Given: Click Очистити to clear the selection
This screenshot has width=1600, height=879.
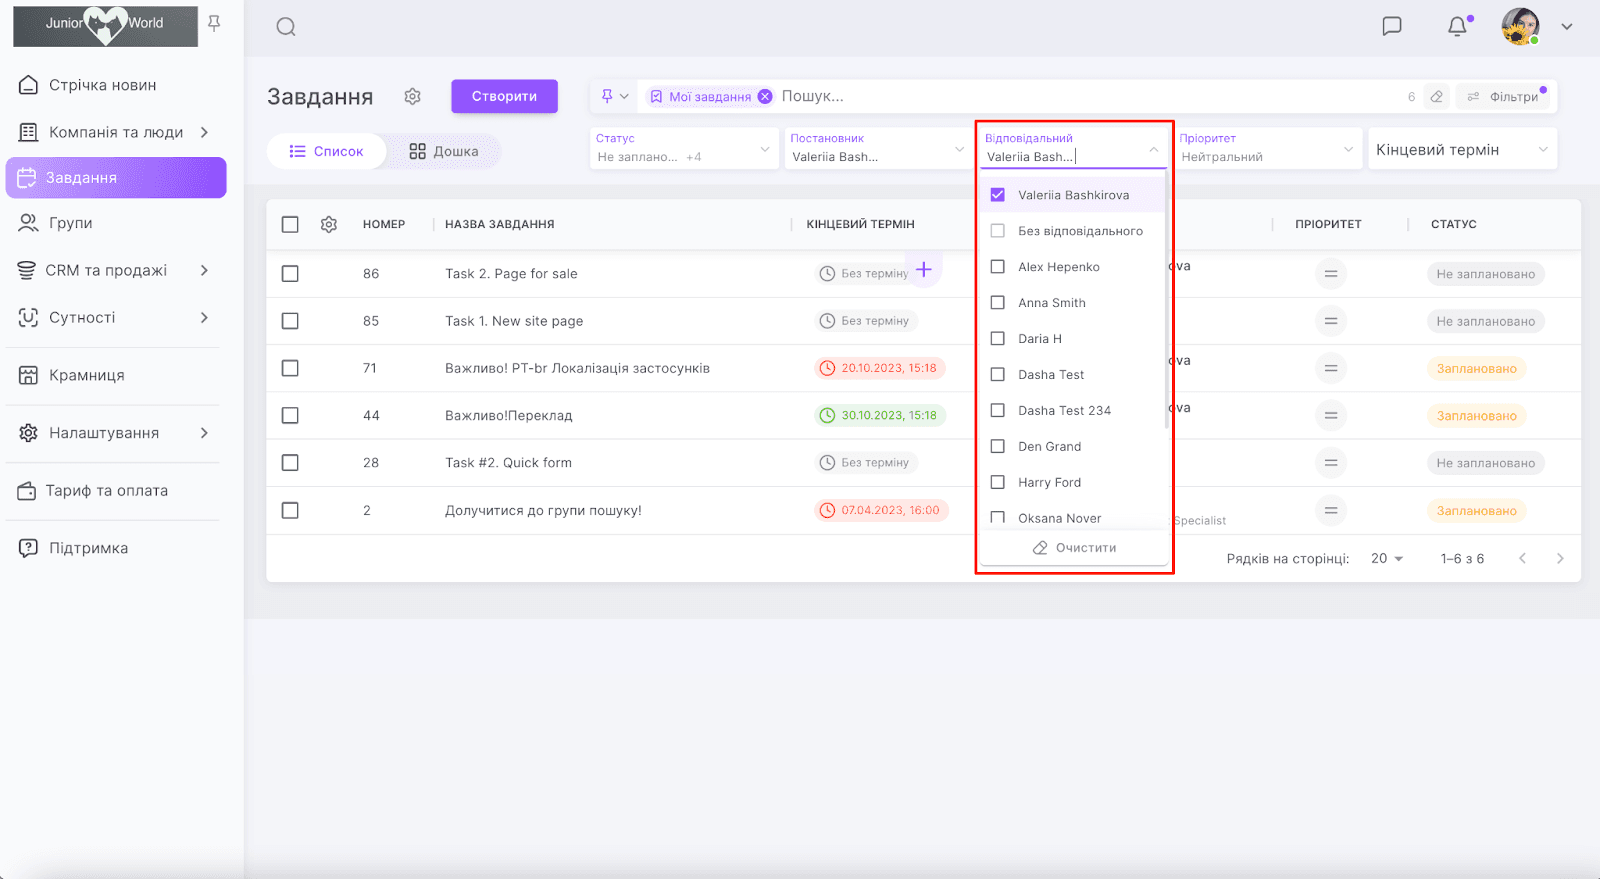Looking at the screenshot, I should click(1074, 548).
